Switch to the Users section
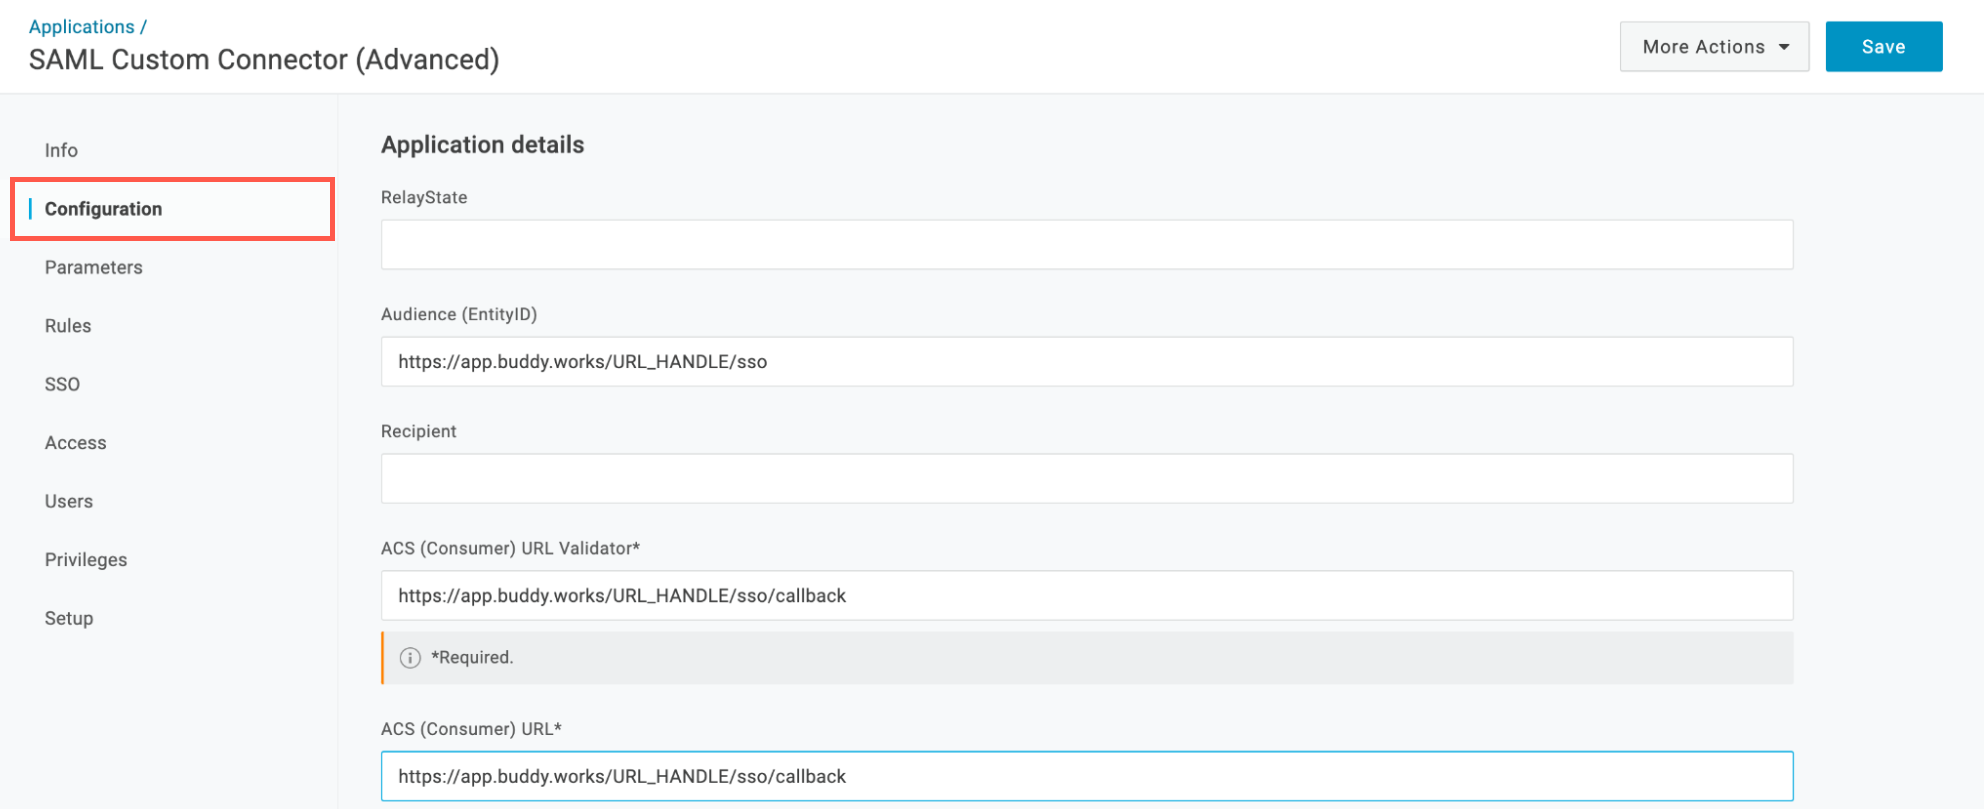The image size is (1984, 809). pos(69,501)
